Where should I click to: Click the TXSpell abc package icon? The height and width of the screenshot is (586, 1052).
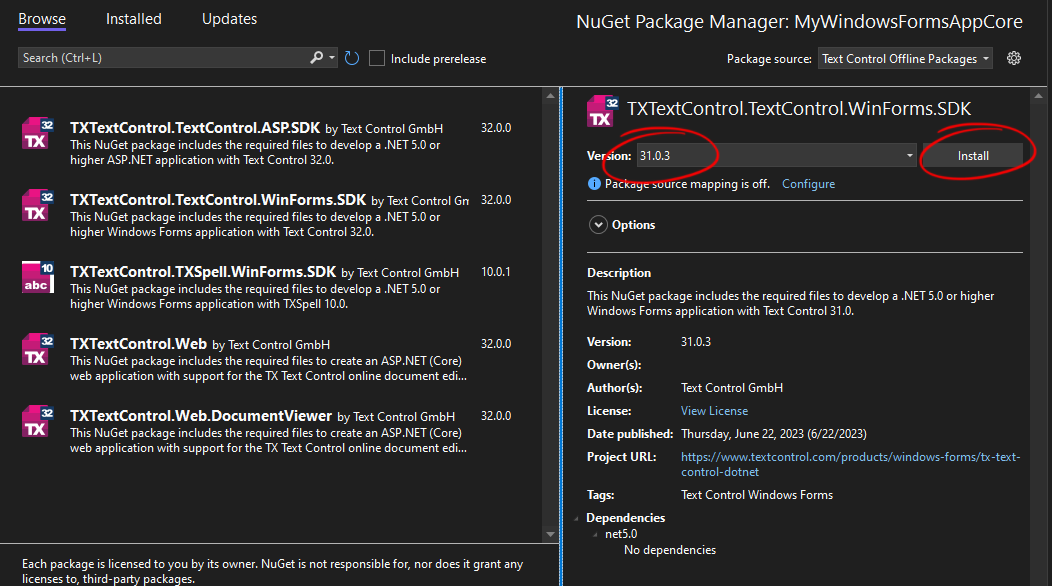click(x=38, y=277)
